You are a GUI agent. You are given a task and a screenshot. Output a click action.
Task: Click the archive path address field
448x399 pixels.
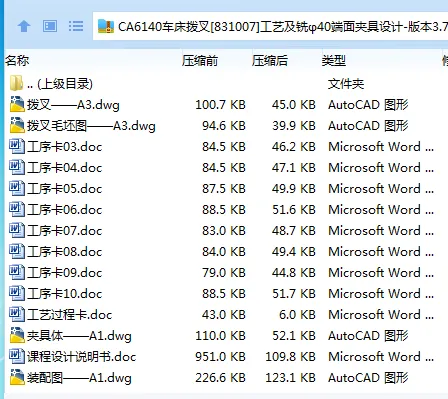click(x=270, y=26)
